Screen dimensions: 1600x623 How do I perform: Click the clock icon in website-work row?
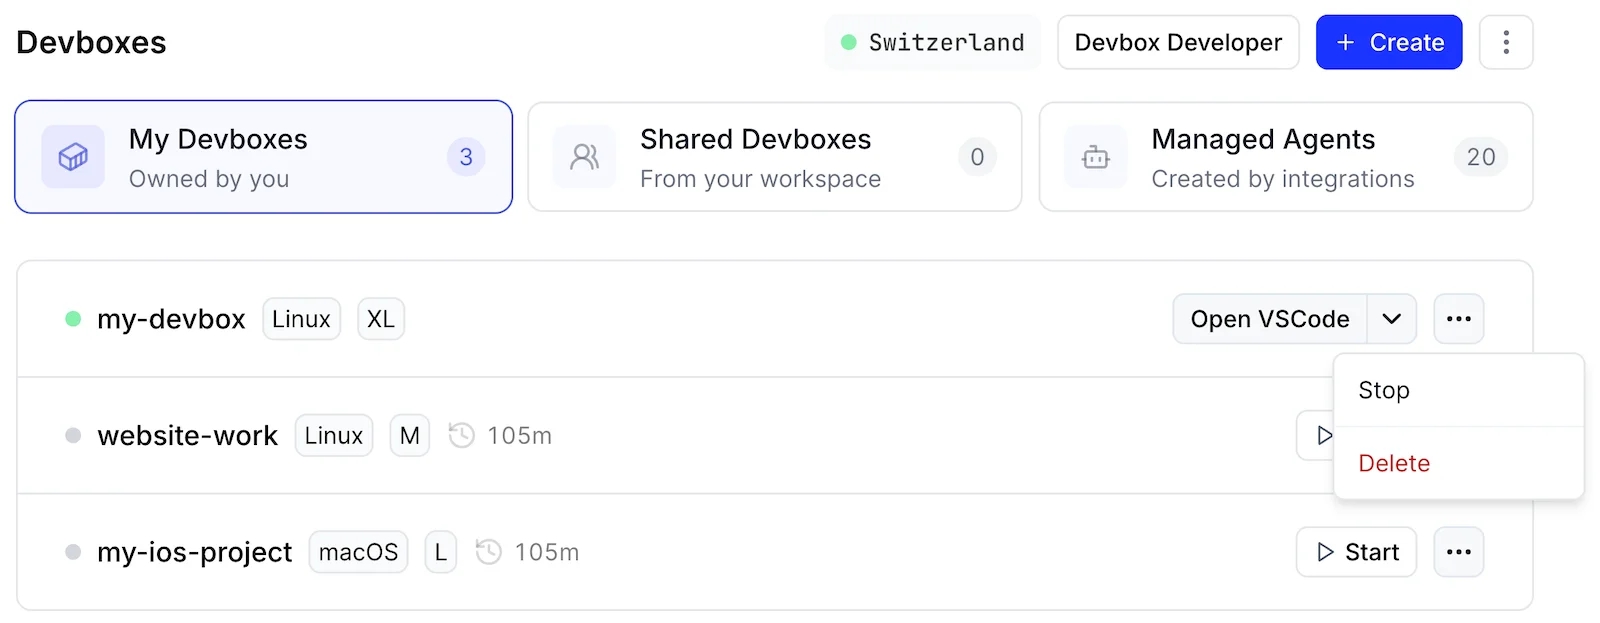[461, 435]
